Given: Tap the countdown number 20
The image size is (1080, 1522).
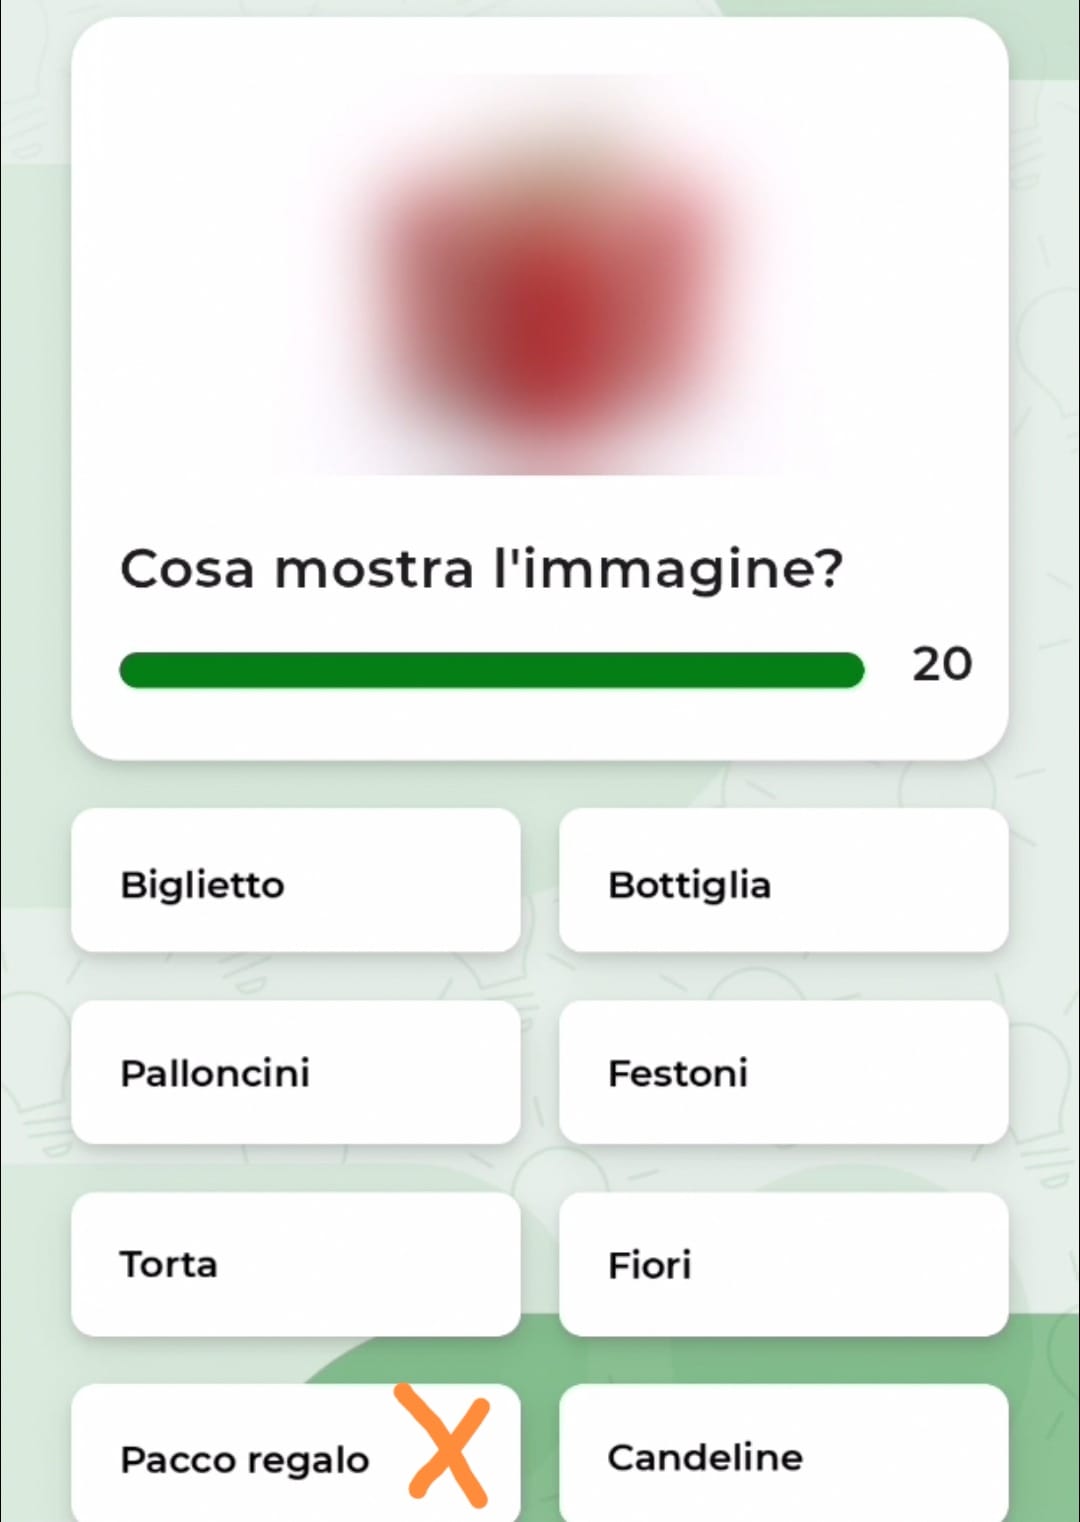Looking at the screenshot, I should (941, 664).
